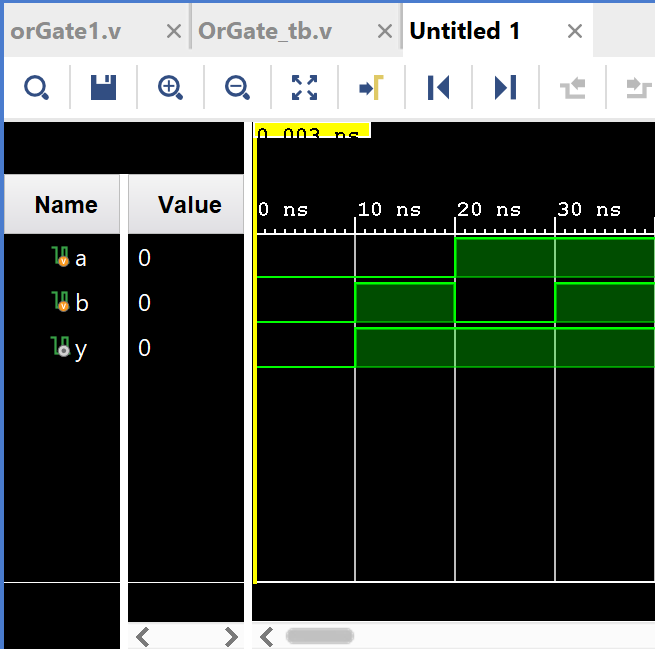Image resolution: width=655 pixels, height=649 pixels.
Task: Click the Name column header
Action: click(66, 205)
